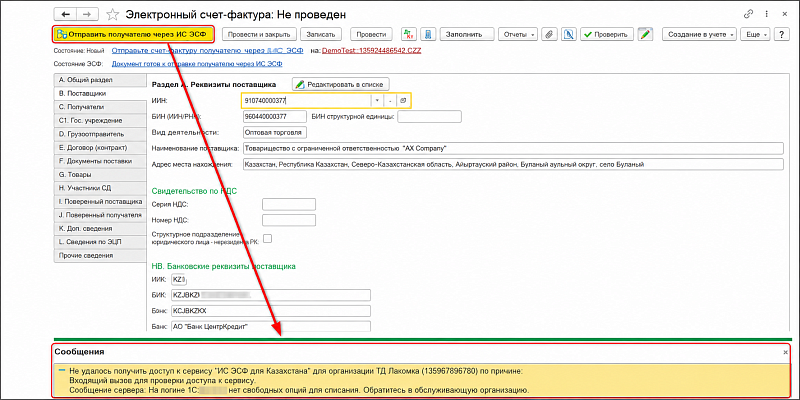This screenshot has width=800, height=400.
Task: Click field containing KCJBKZKX
Action: [x=271, y=311]
